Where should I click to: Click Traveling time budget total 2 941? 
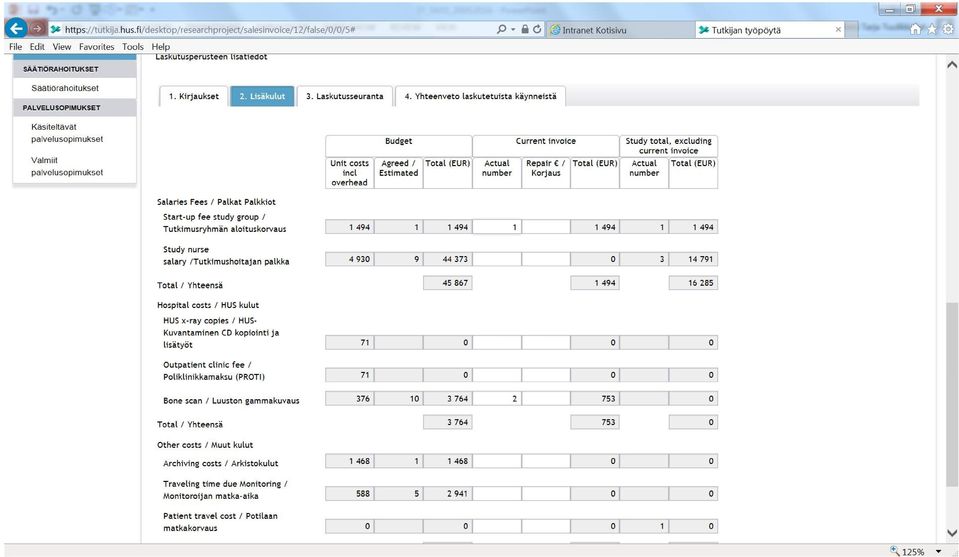[448, 493]
